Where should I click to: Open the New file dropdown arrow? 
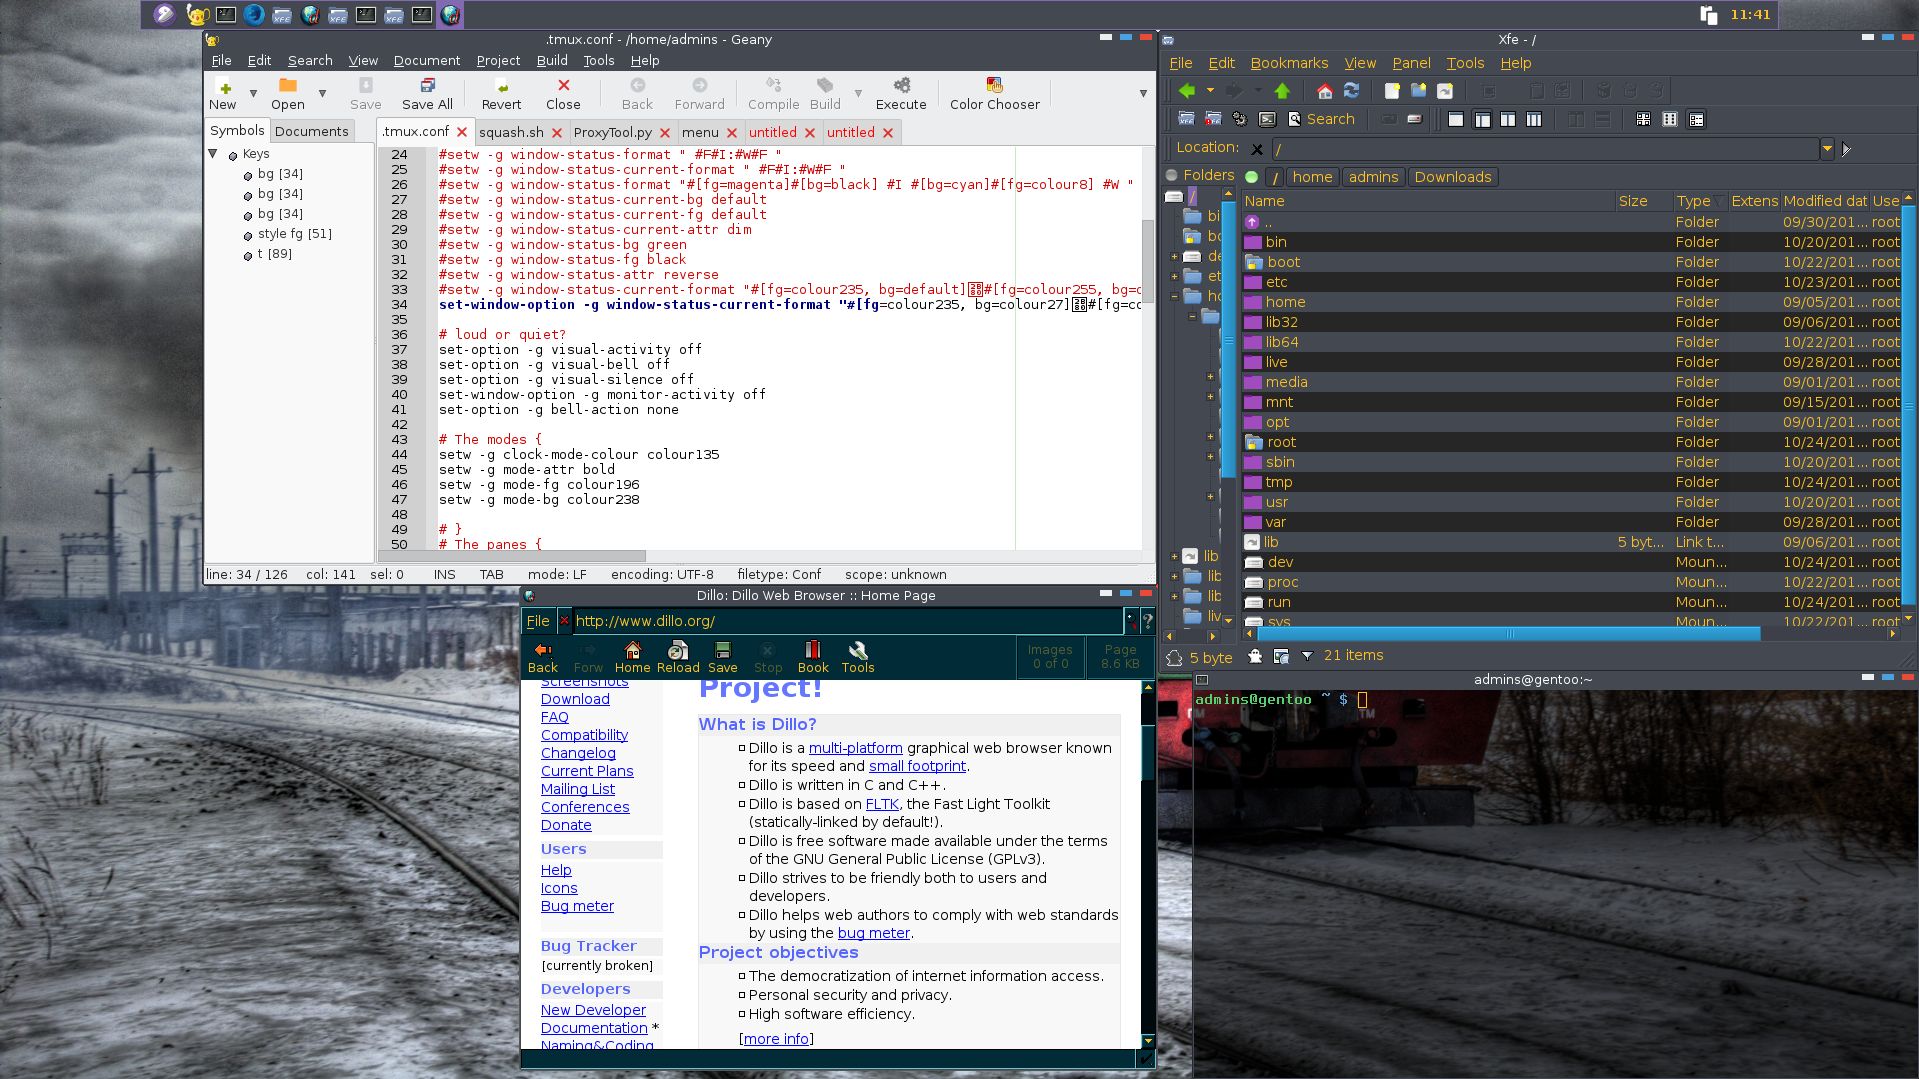coord(253,93)
